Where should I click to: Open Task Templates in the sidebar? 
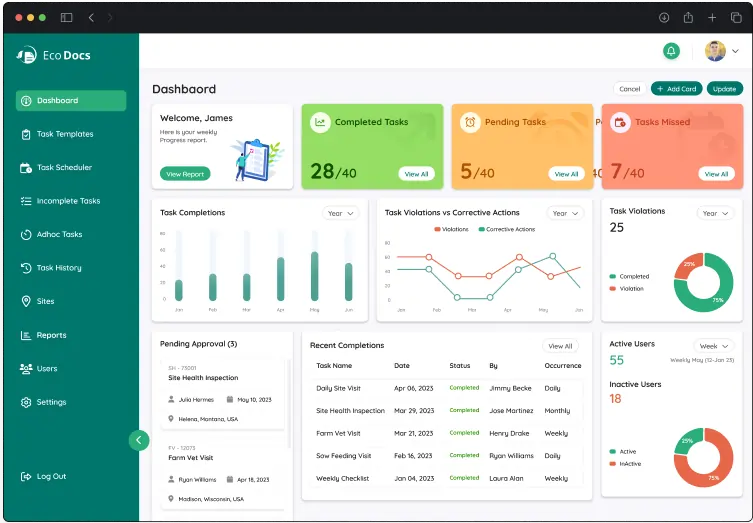[65, 134]
